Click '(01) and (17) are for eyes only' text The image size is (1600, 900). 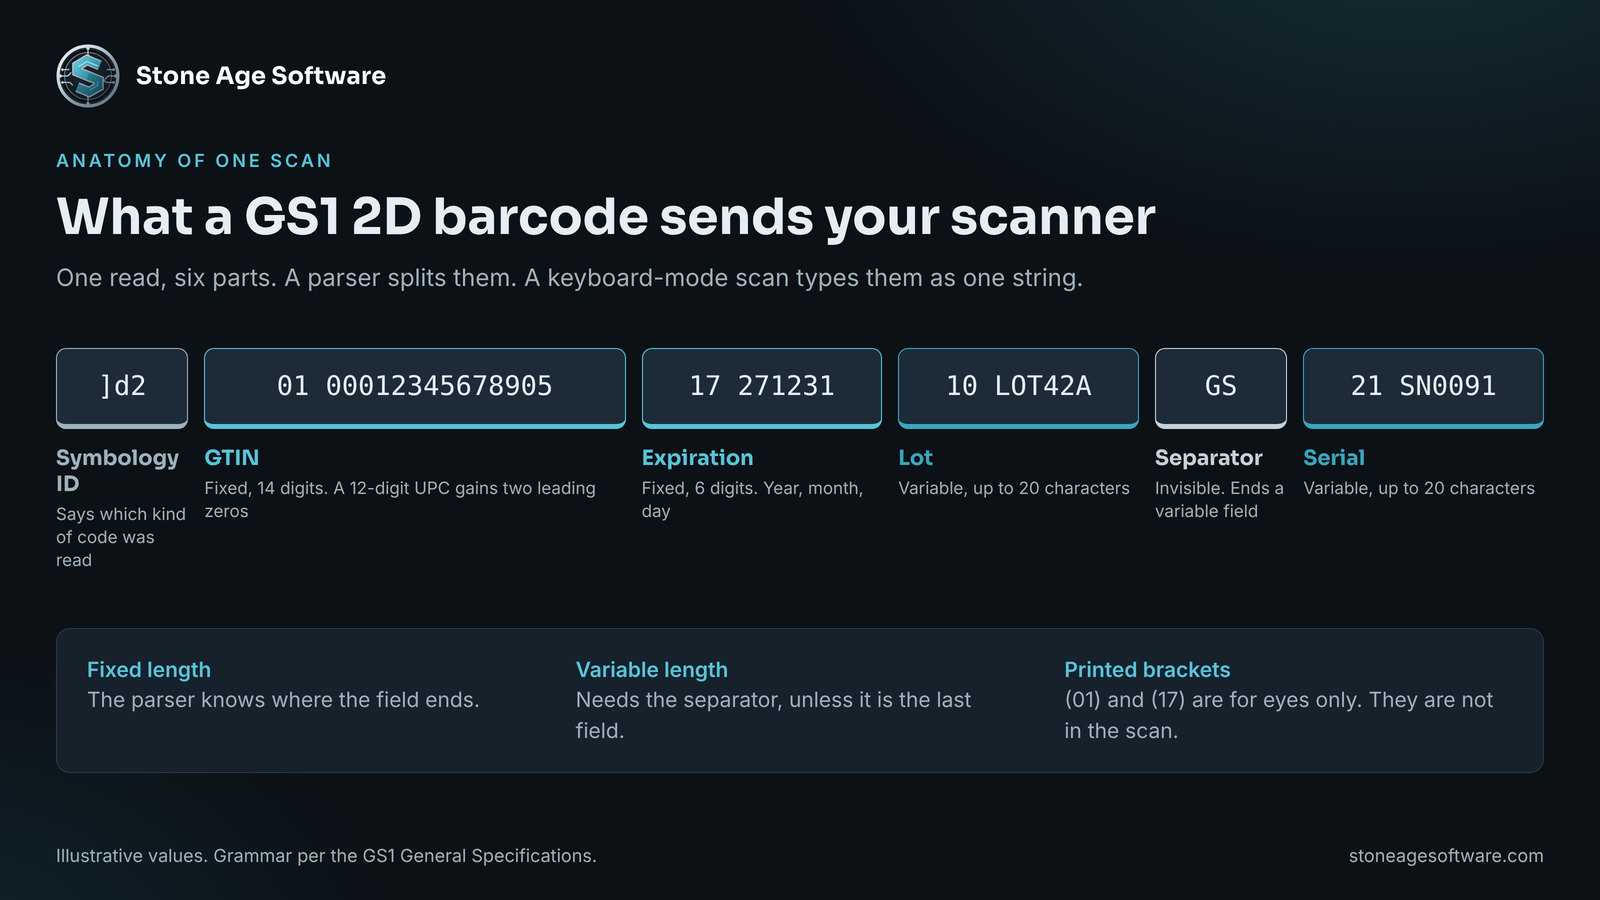tap(1278, 715)
